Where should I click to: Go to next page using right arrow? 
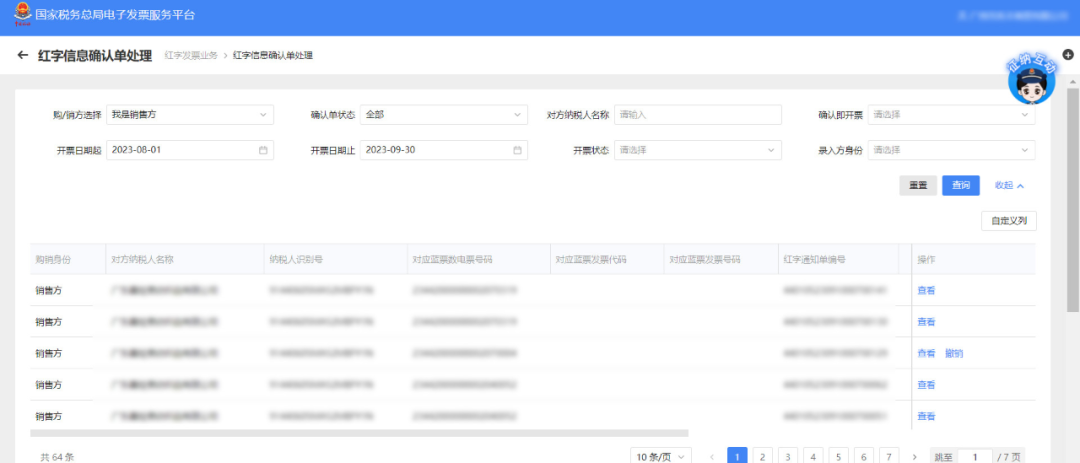[914, 457]
